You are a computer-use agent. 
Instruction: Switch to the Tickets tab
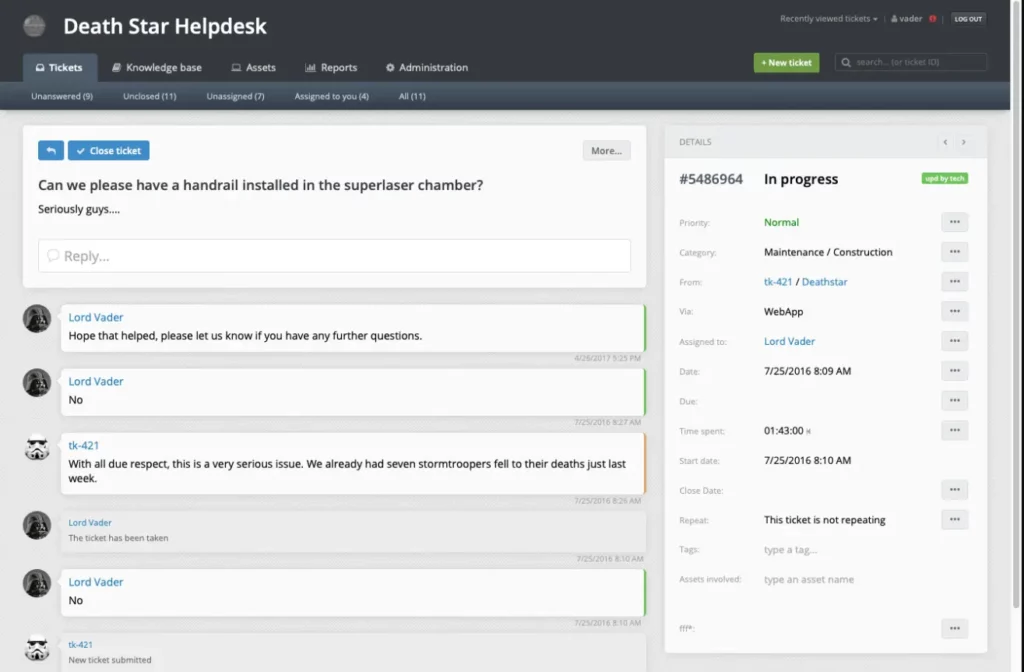tap(59, 67)
